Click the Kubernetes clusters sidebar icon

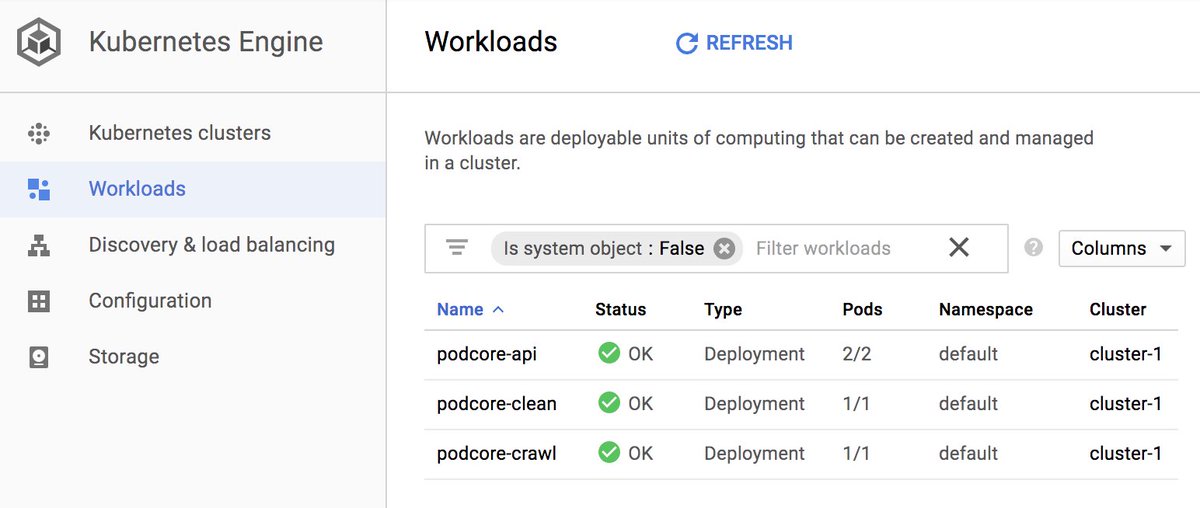pyautogui.click(x=39, y=133)
